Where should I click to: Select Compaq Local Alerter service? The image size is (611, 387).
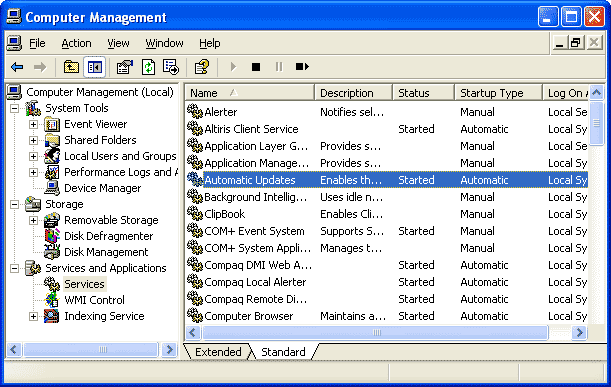click(x=387, y=282)
